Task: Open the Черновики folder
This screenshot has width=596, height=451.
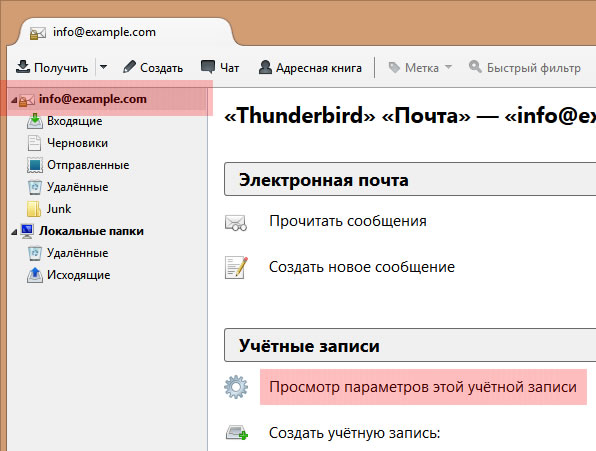Action: tap(78, 143)
